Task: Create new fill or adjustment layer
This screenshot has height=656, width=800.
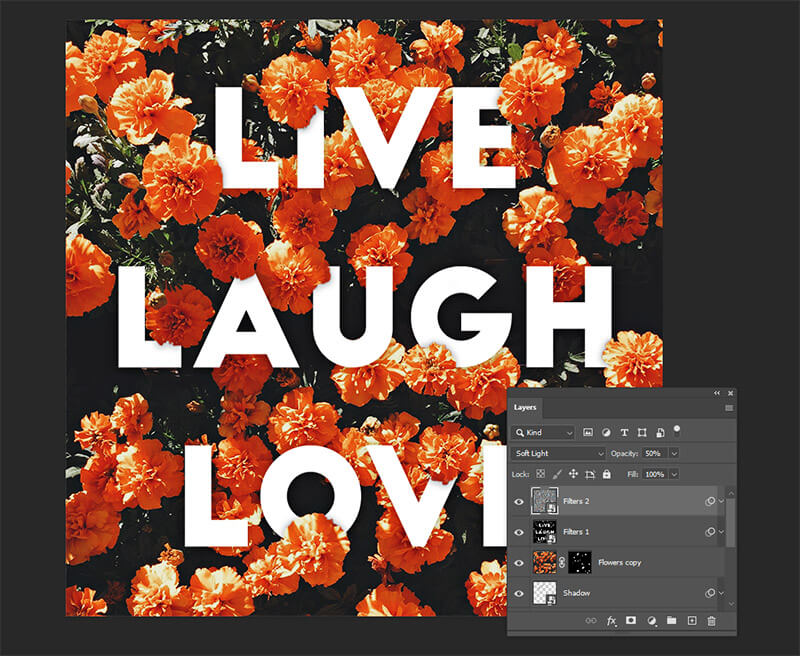Action: 651,621
